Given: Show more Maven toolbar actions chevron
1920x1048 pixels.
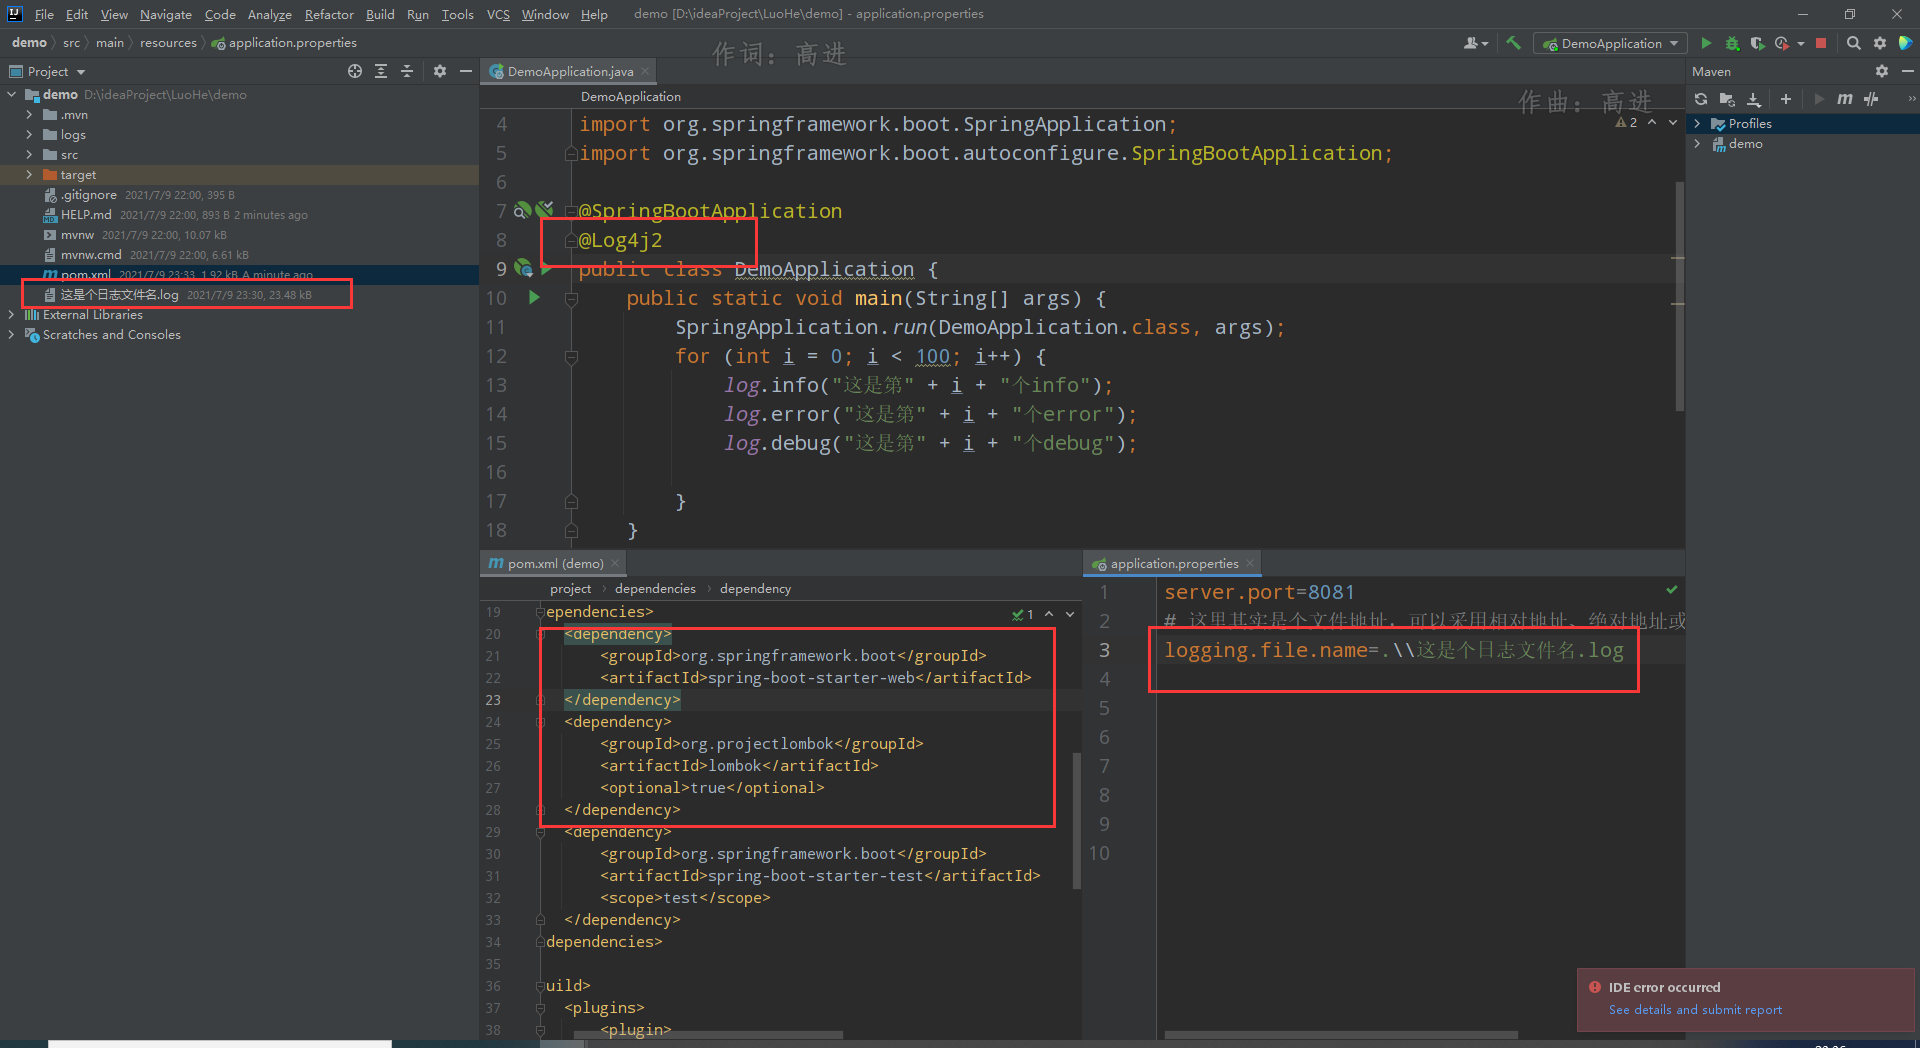Looking at the screenshot, I should coord(1911,99).
